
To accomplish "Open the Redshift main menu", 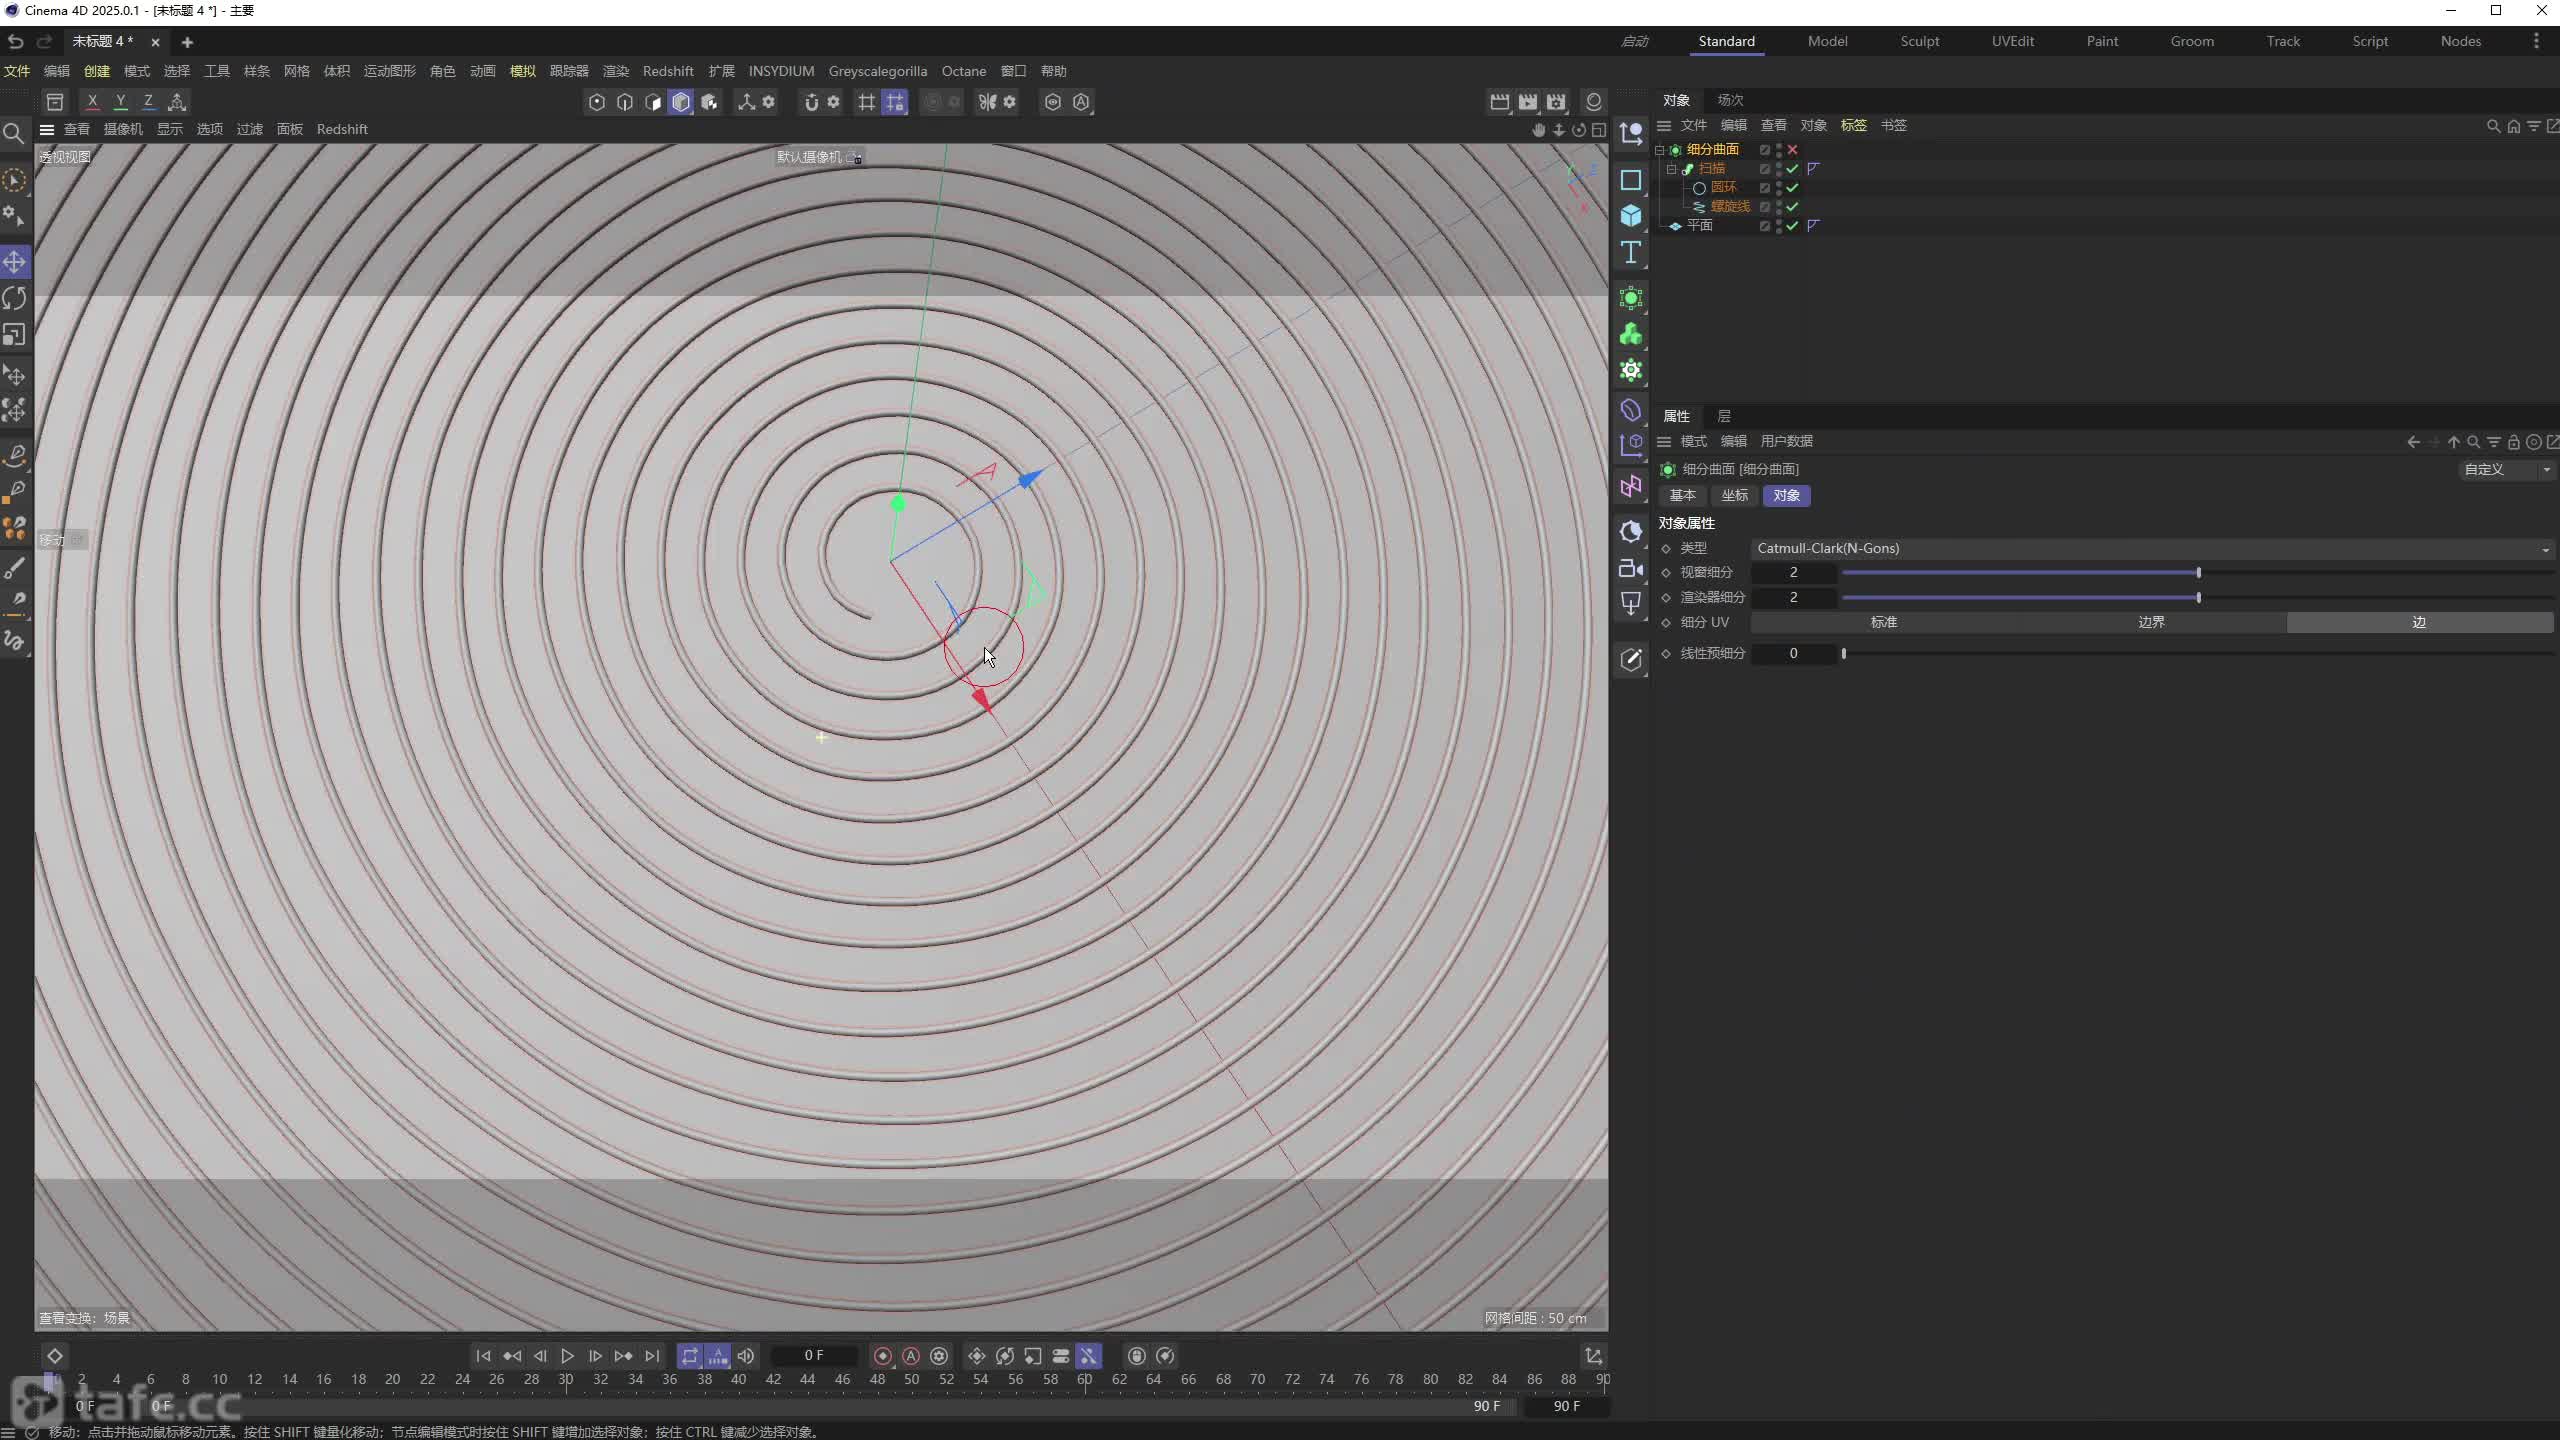I will pos(668,71).
